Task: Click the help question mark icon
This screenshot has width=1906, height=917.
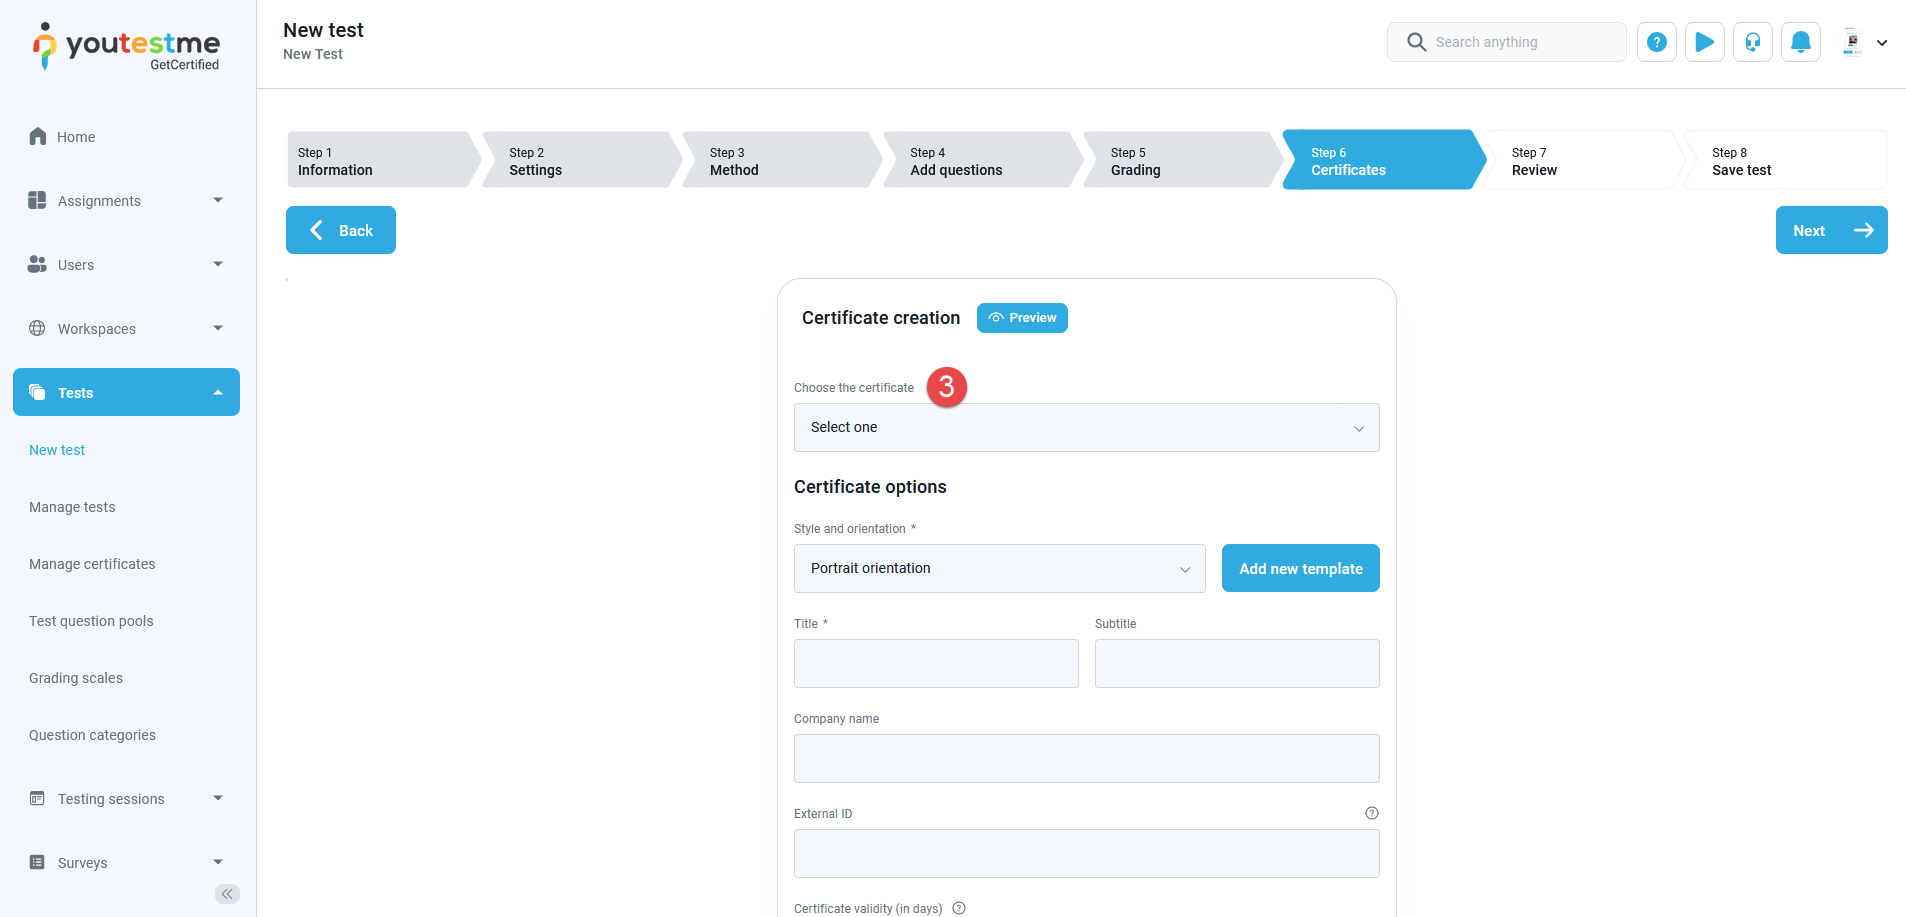Action: click(x=1656, y=42)
